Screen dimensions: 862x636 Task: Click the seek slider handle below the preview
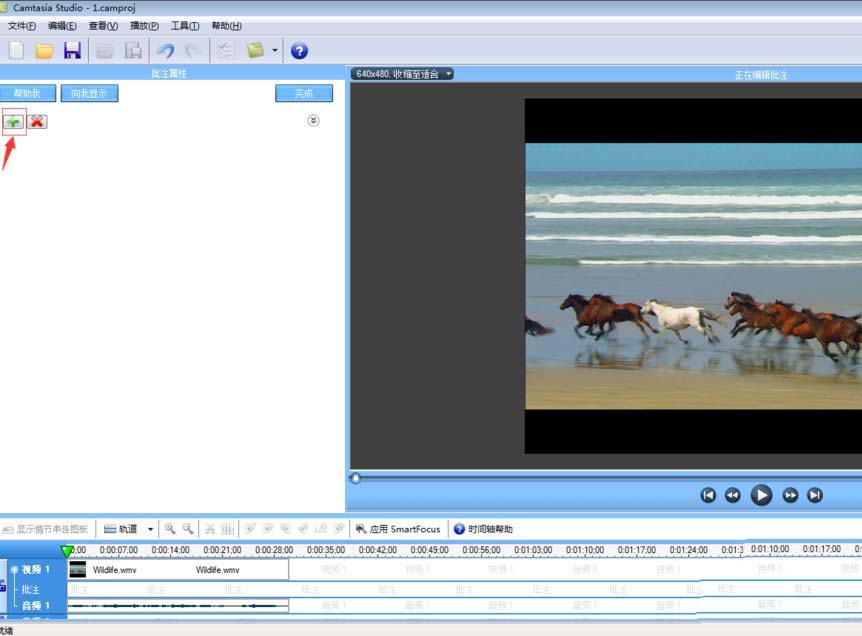(x=355, y=478)
